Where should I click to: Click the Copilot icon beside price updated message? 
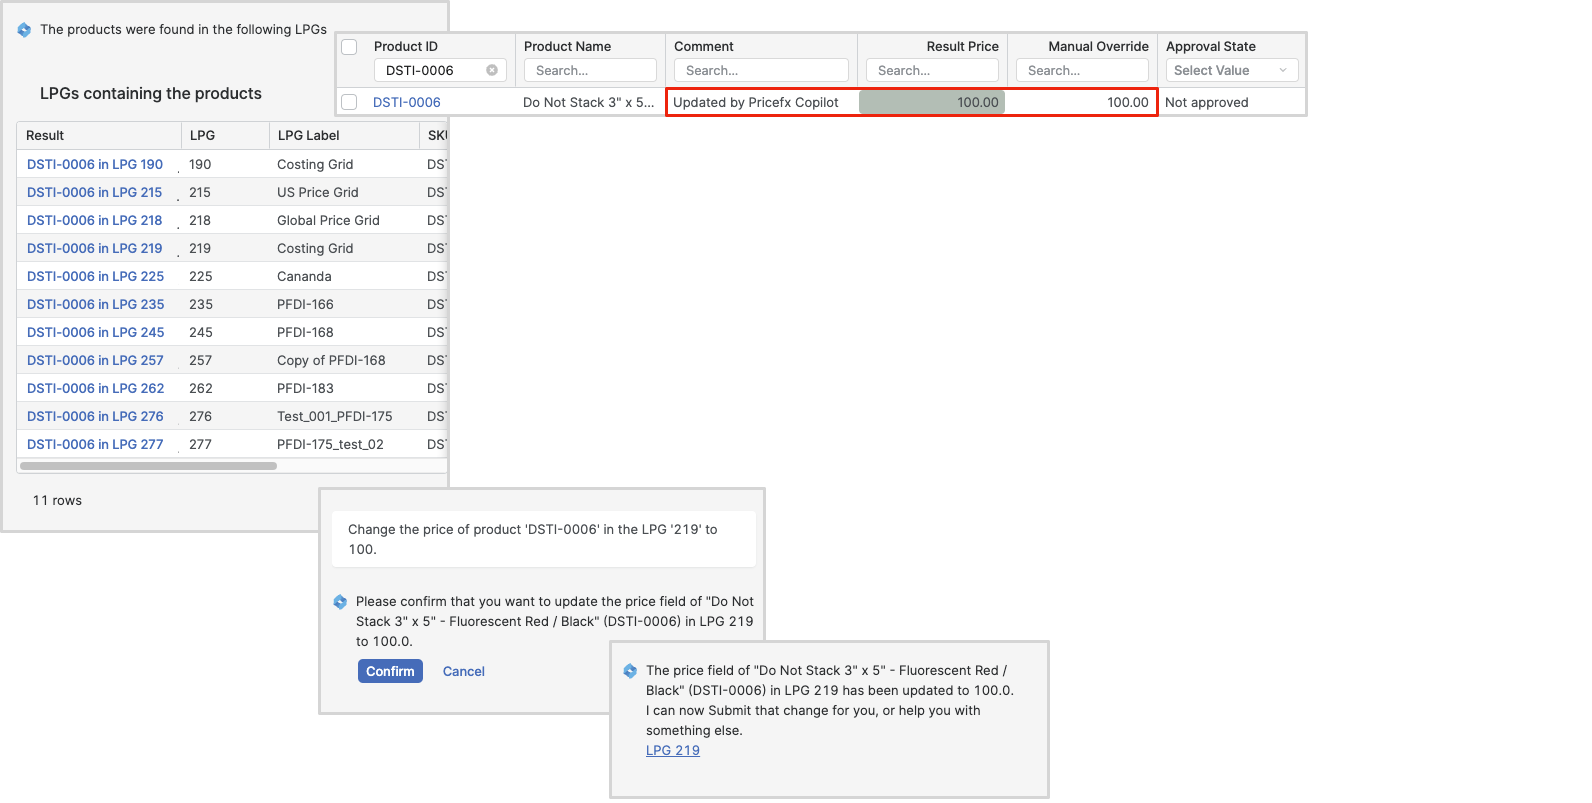pyautogui.click(x=630, y=671)
